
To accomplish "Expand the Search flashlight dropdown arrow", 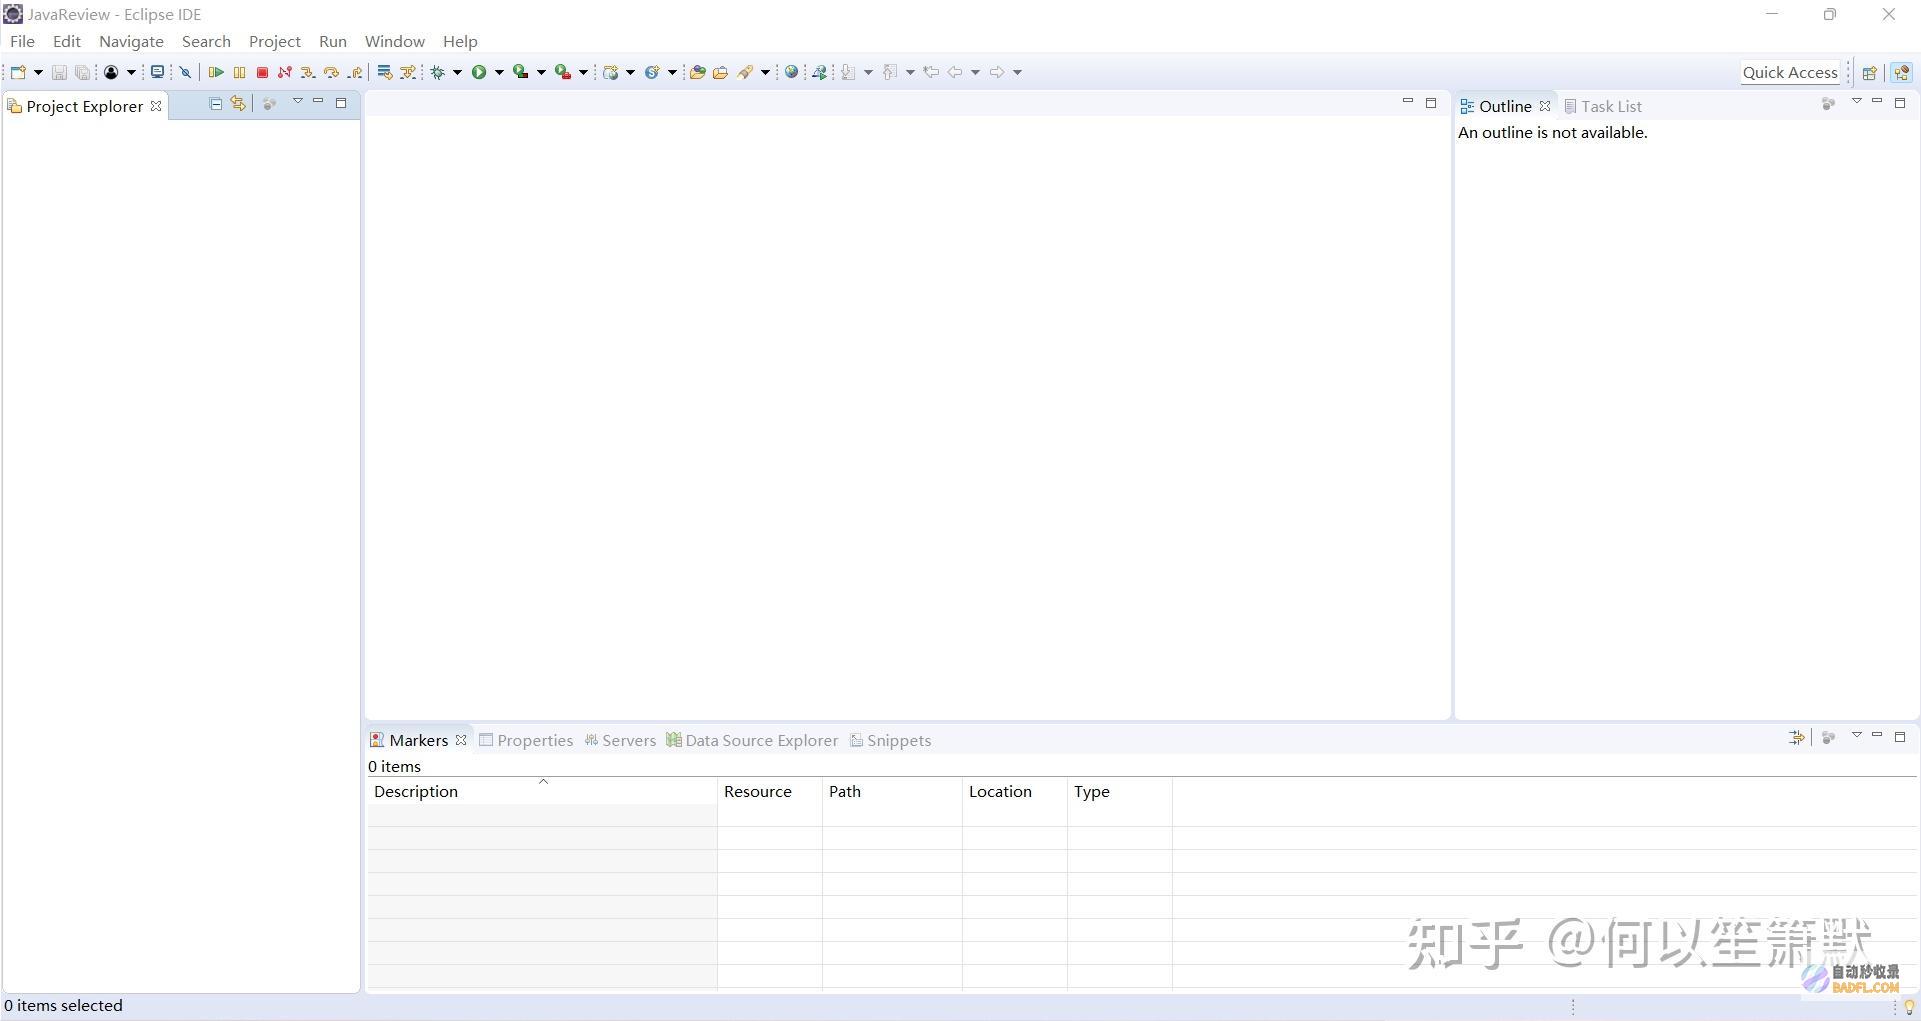I will 765,72.
